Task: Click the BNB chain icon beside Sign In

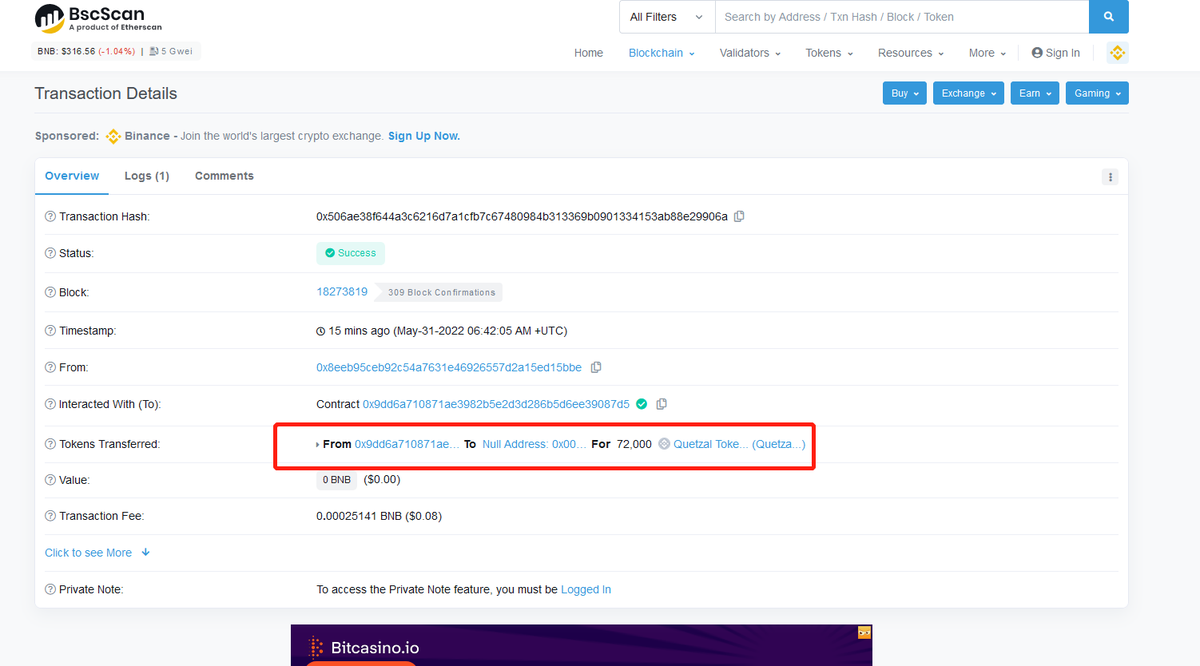Action: (1117, 53)
